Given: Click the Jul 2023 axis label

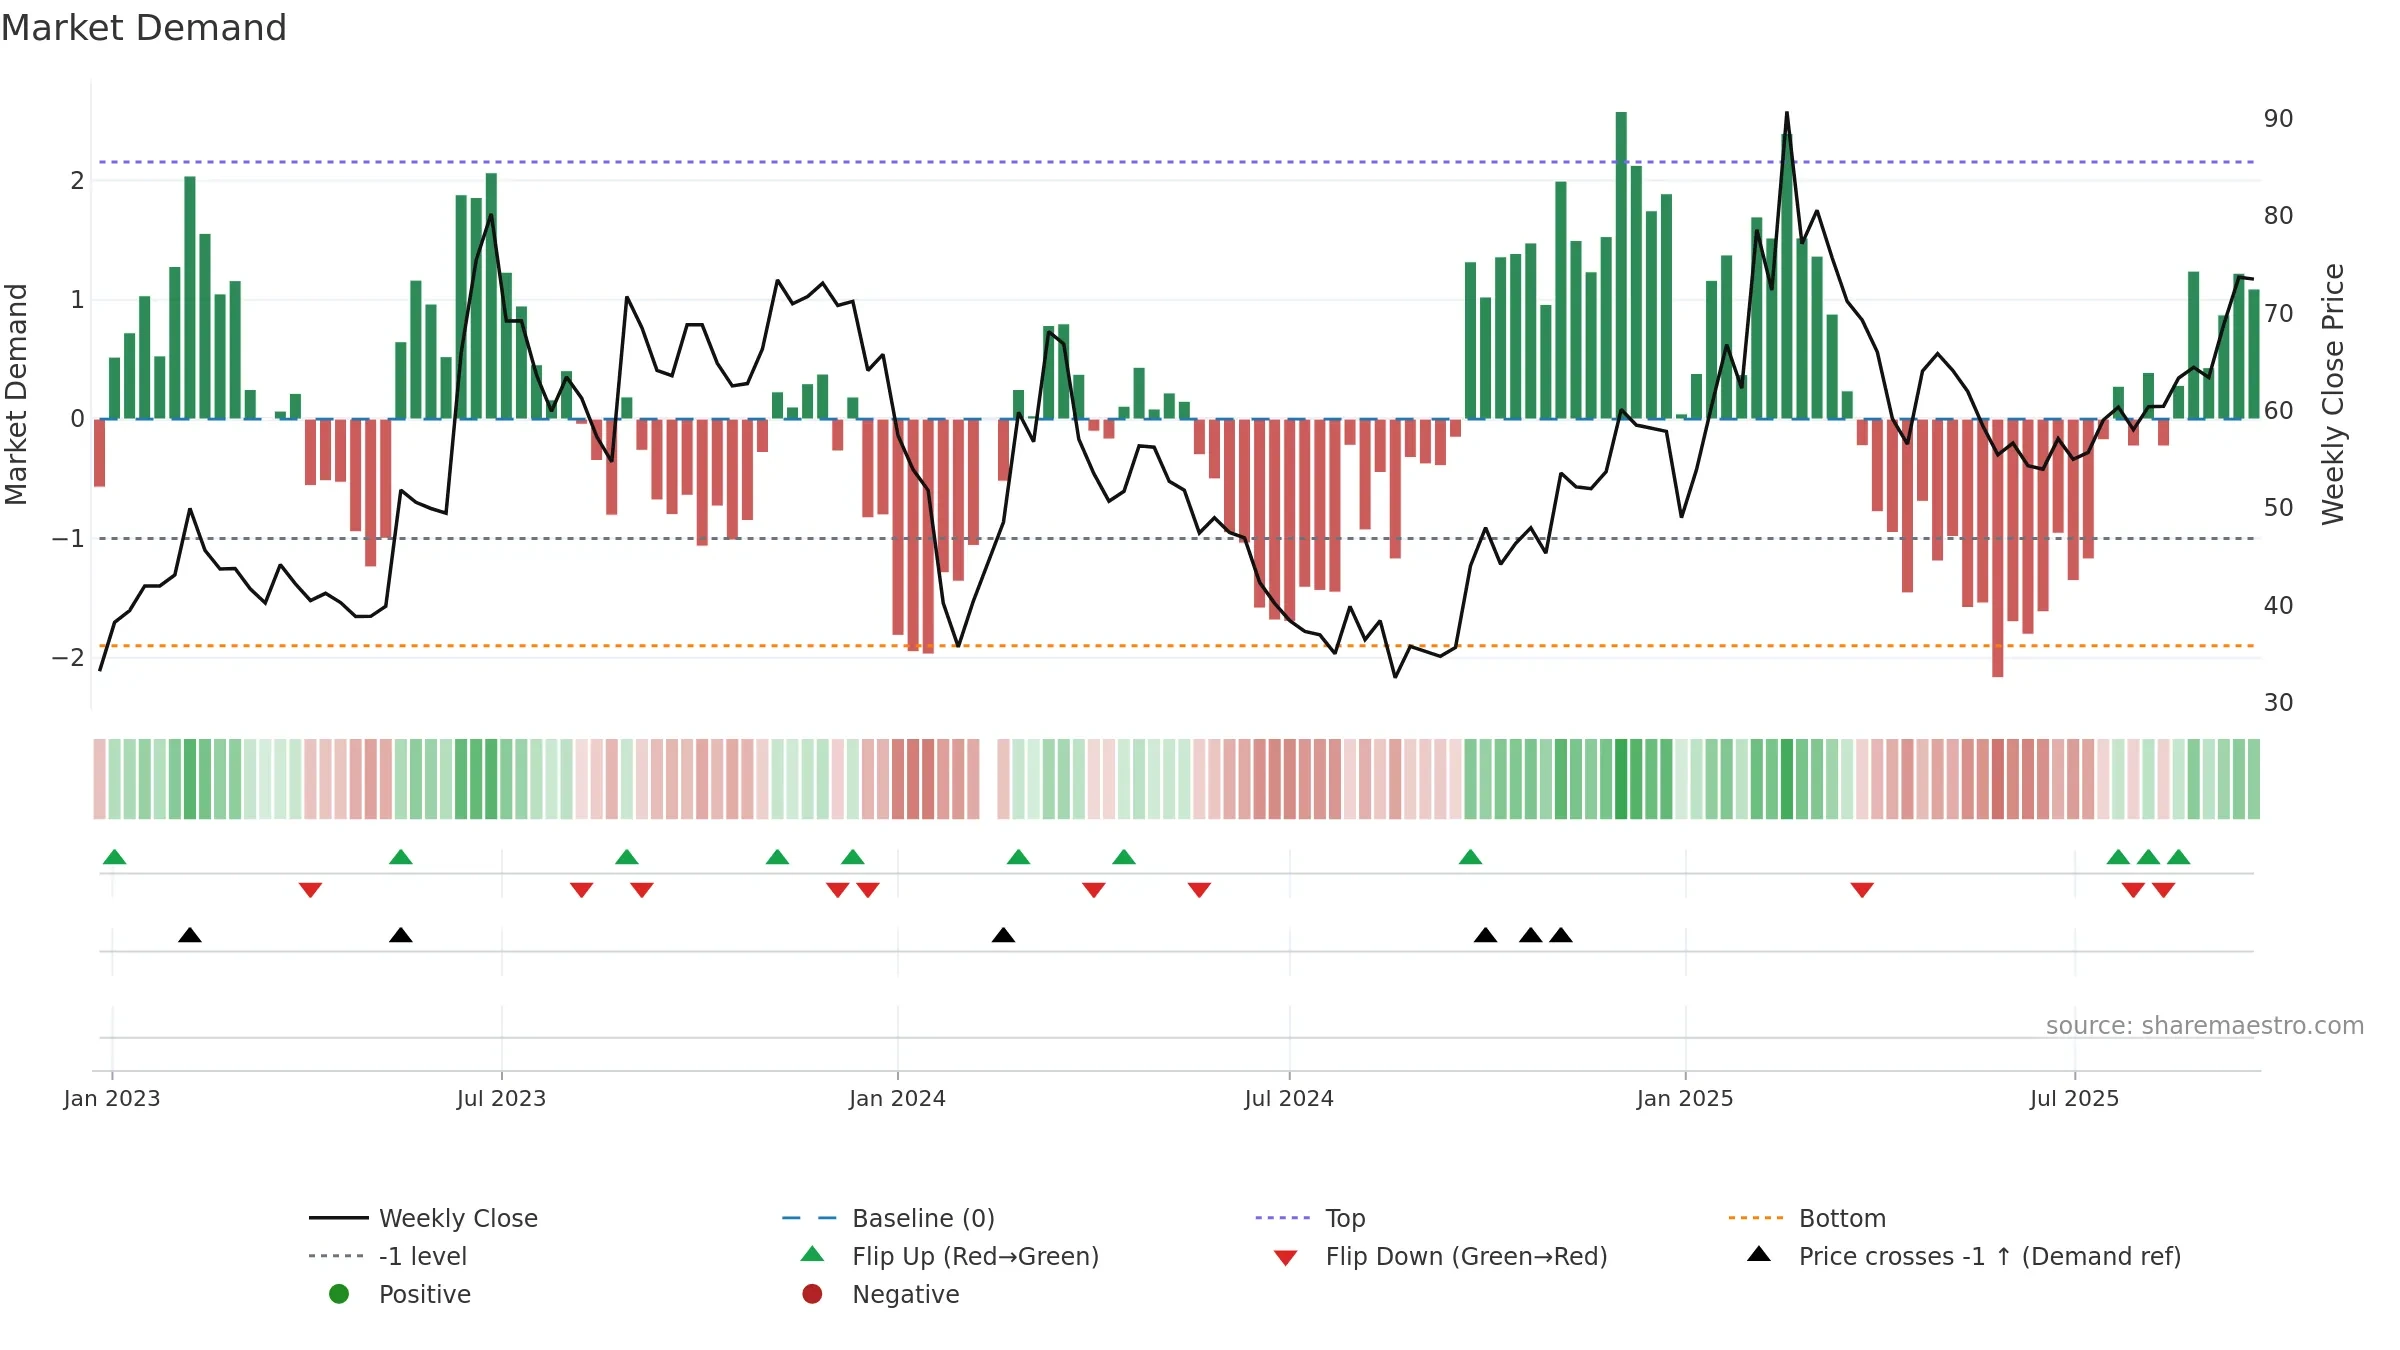Looking at the screenshot, I should pyautogui.click(x=501, y=1098).
